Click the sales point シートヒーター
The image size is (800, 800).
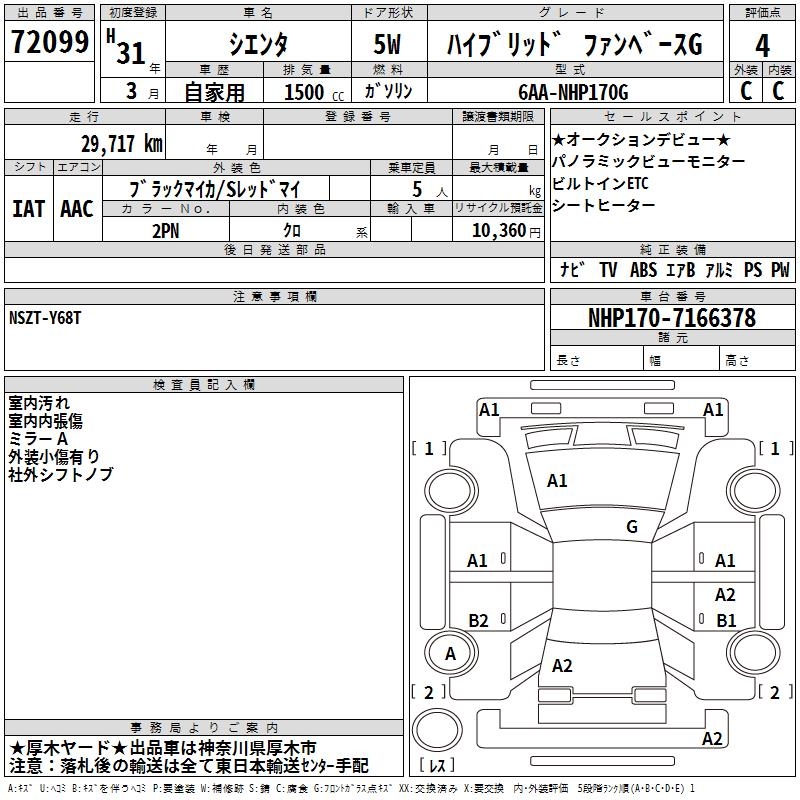point(604,206)
